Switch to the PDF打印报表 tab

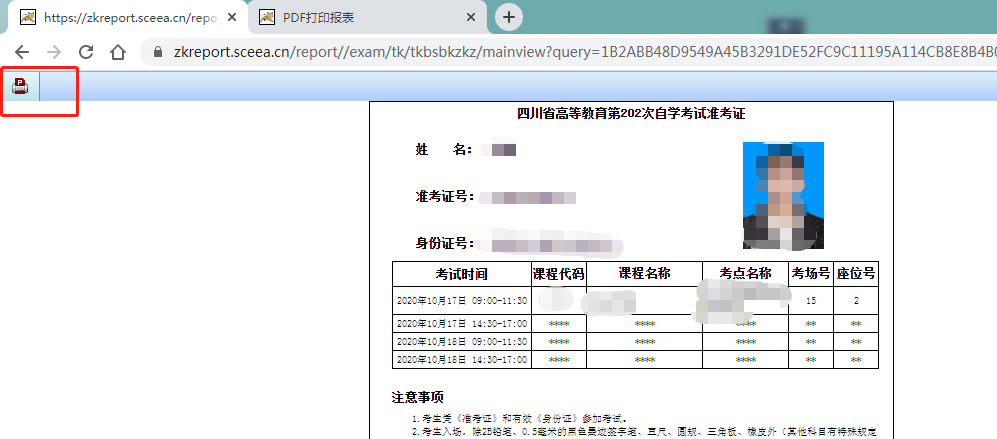368,17
